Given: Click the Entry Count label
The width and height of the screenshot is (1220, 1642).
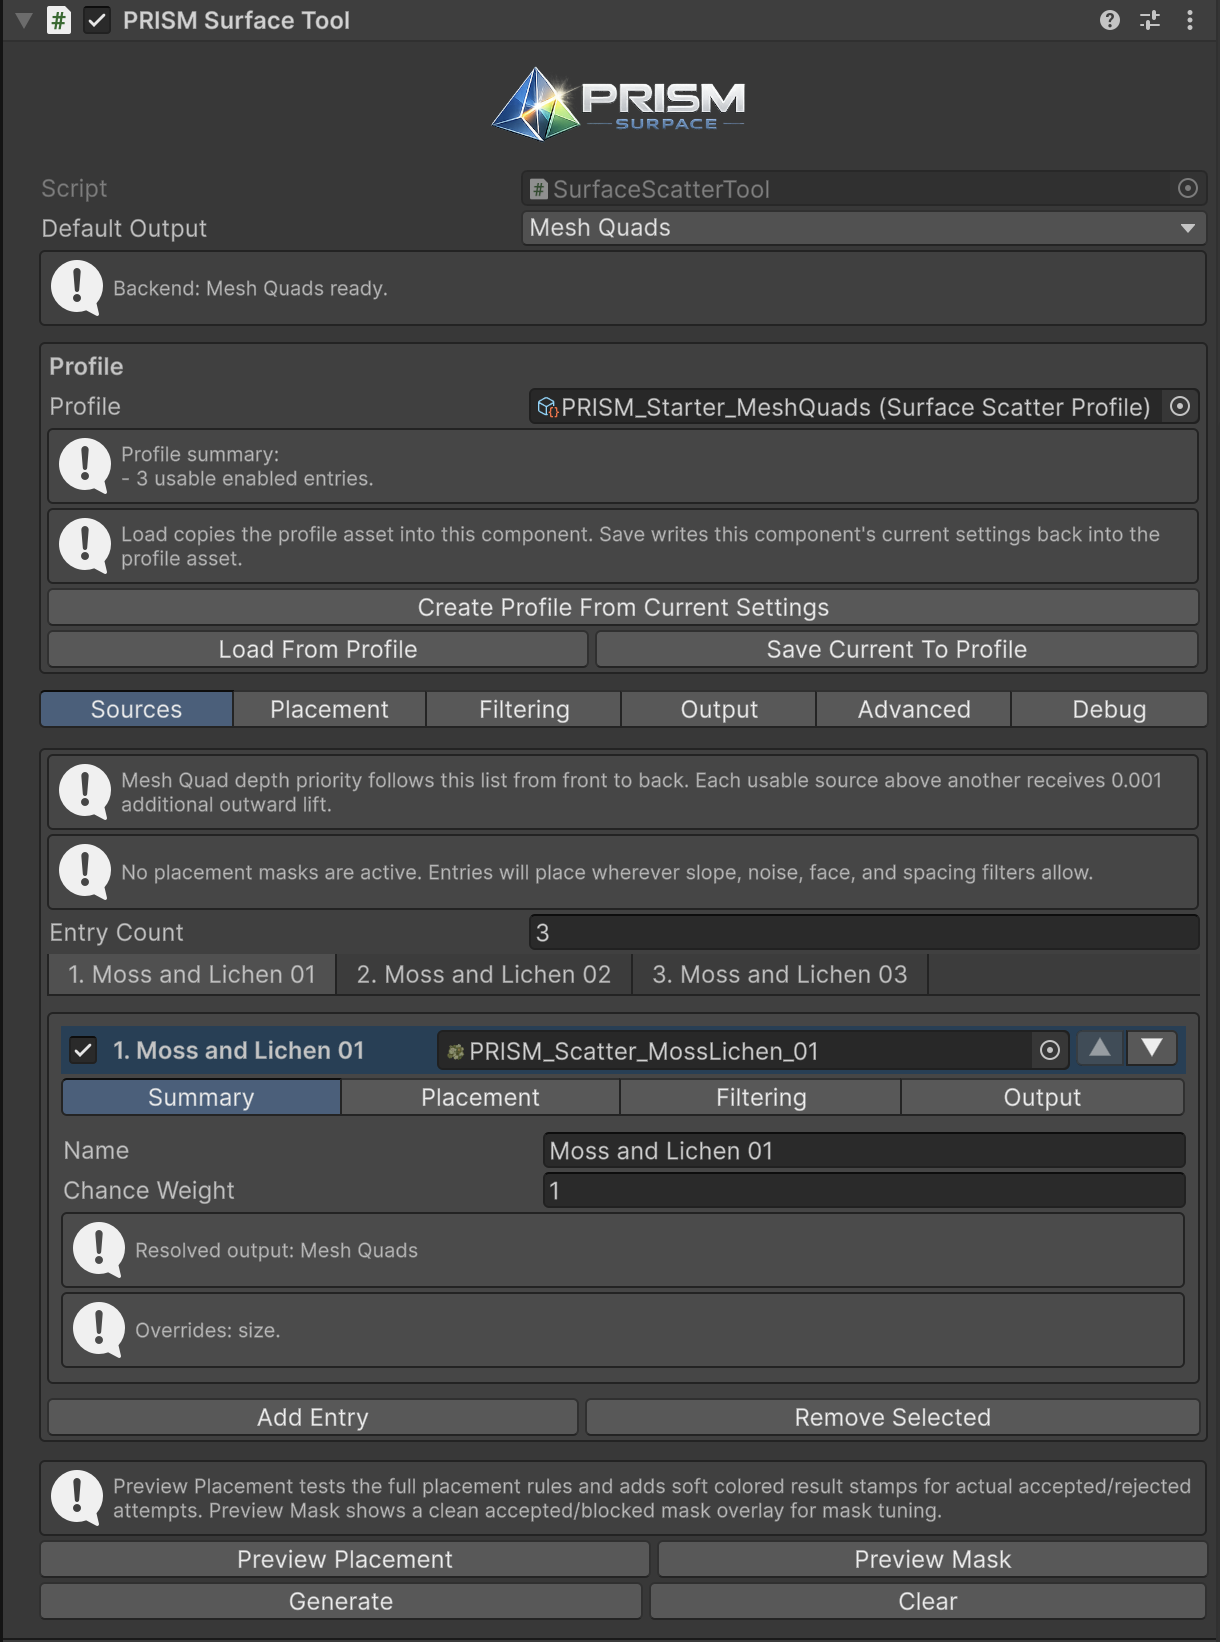Looking at the screenshot, I should click(116, 932).
